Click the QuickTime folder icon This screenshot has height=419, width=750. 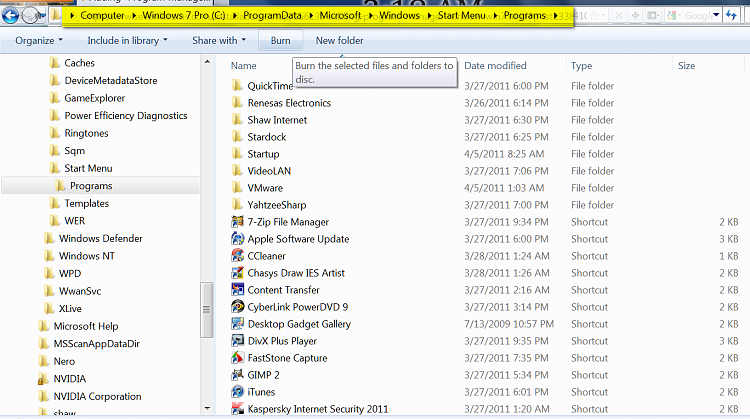click(x=237, y=86)
